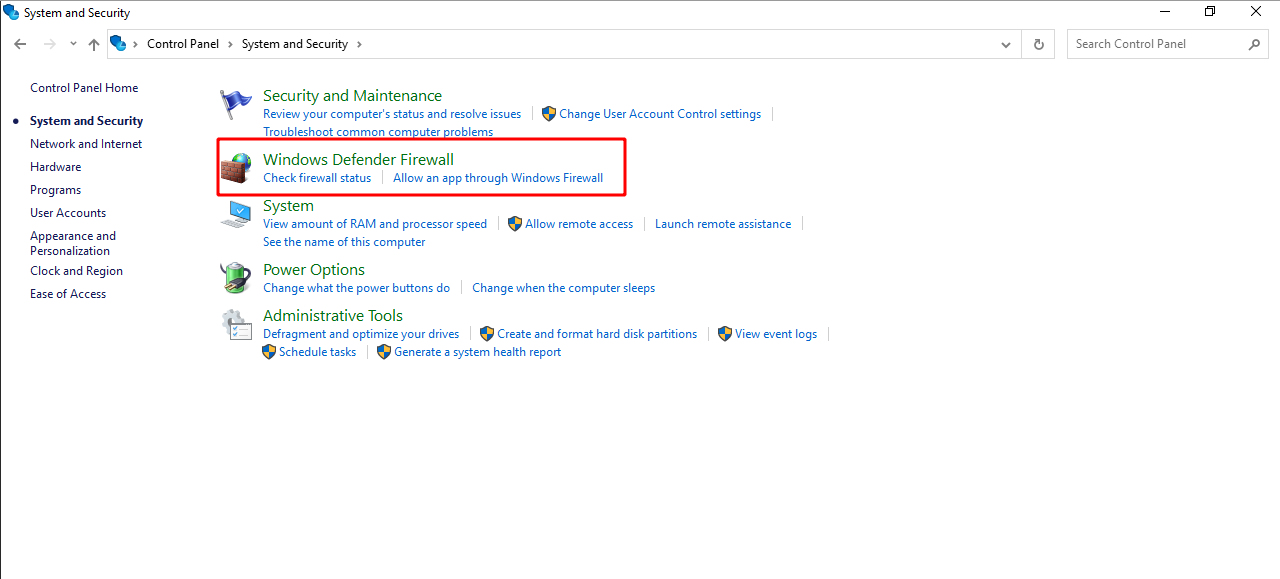Click the shield icon beside View event logs
Viewport: 1280px width, 579px height.
click(x=724, y=334)
